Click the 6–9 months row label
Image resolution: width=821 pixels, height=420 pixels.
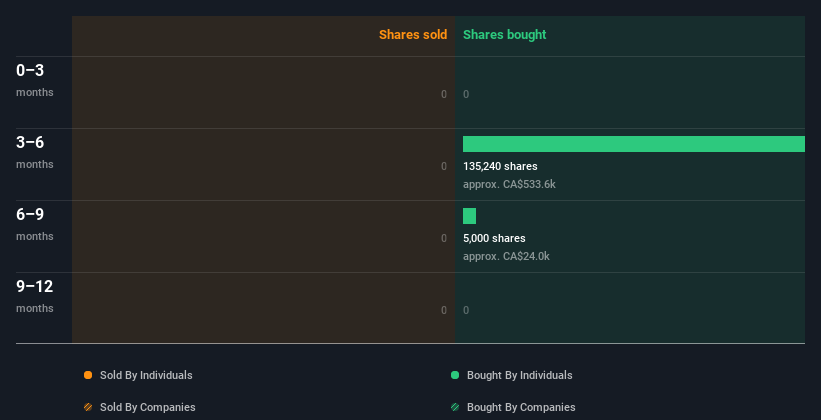pyautogui.click(x=35, y=224)
